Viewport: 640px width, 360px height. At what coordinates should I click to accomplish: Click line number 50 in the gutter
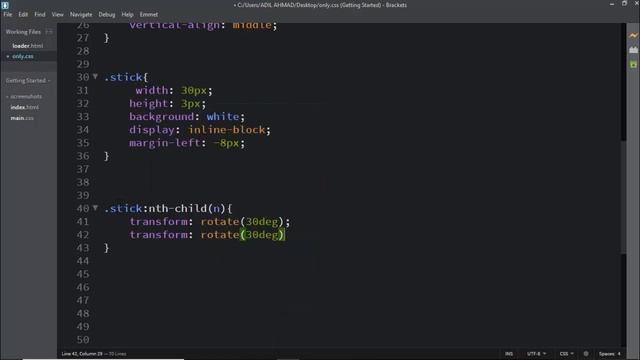pyautogui.click(x=83, y=340)
